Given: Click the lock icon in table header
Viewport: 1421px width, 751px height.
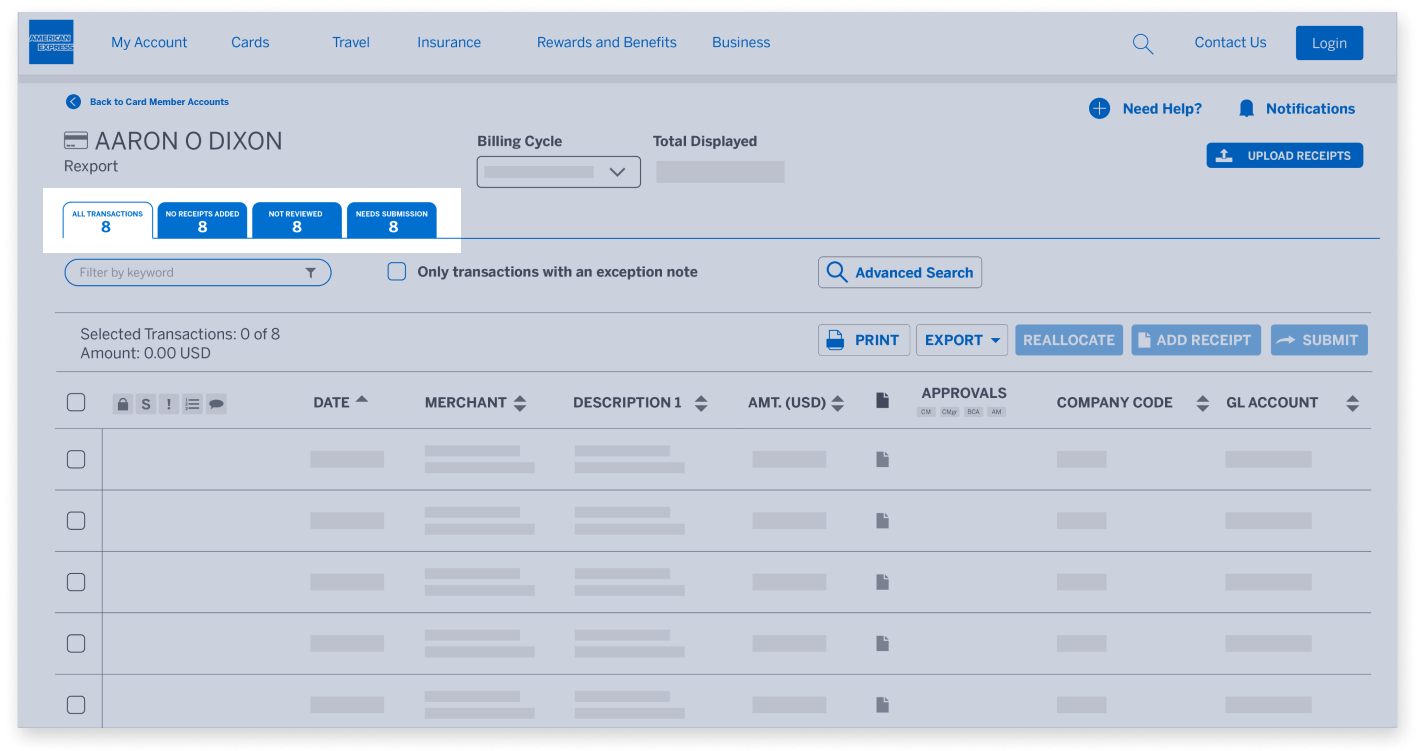Looking at the screenshot, I should click(122, 404).
